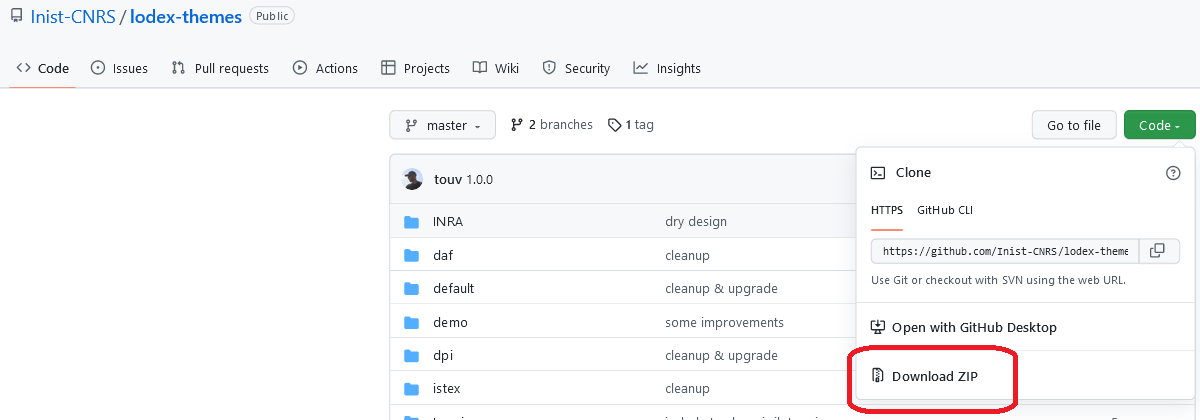Open the master branch dropdown

442,125
